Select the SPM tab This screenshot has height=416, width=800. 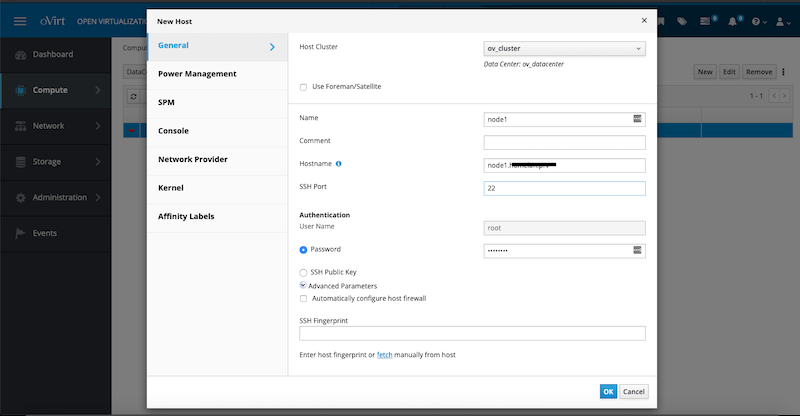tap(217, 103)
